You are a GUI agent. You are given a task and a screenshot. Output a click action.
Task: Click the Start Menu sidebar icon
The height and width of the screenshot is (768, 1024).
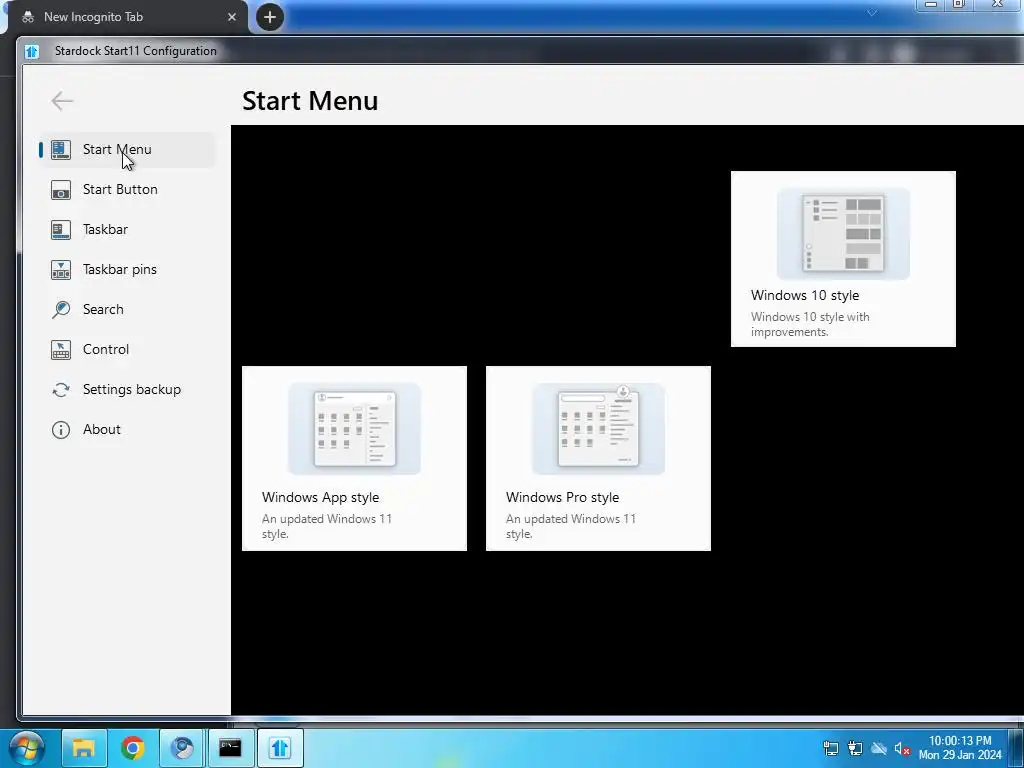pyautogui.click(x=61, y=150)
